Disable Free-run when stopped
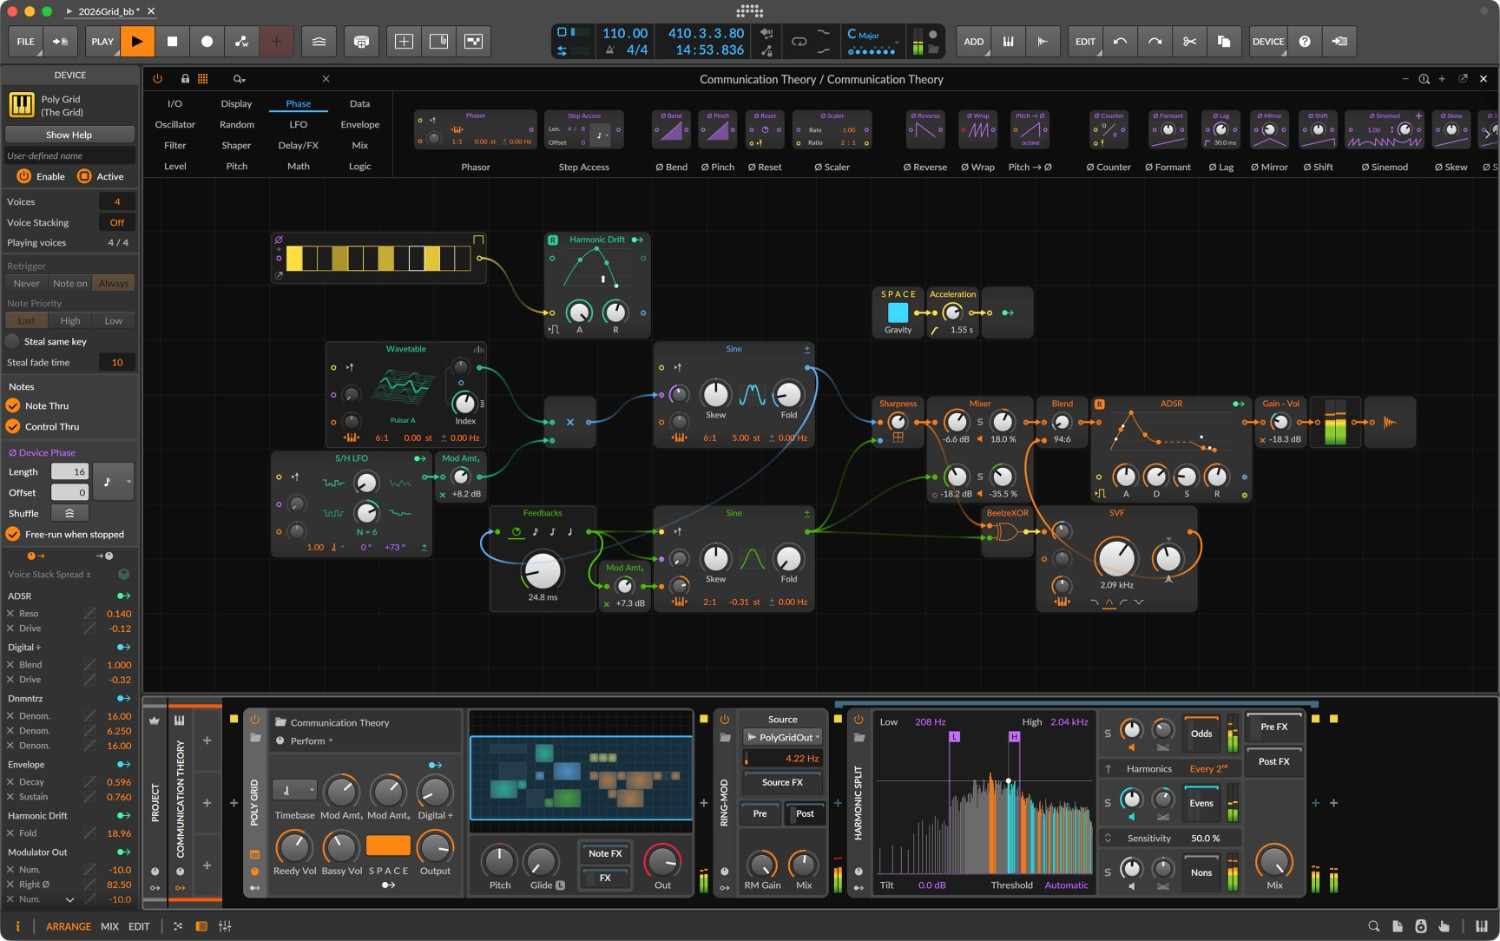Screen dimensions: 1500x941 (x=13, y=534)
